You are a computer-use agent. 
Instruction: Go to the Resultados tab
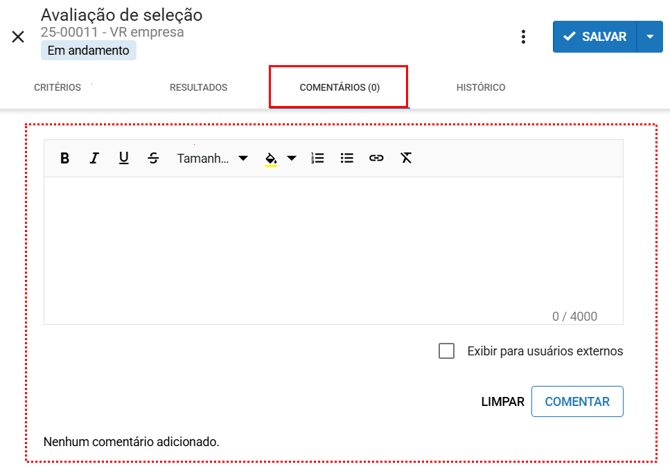[198, 88]
